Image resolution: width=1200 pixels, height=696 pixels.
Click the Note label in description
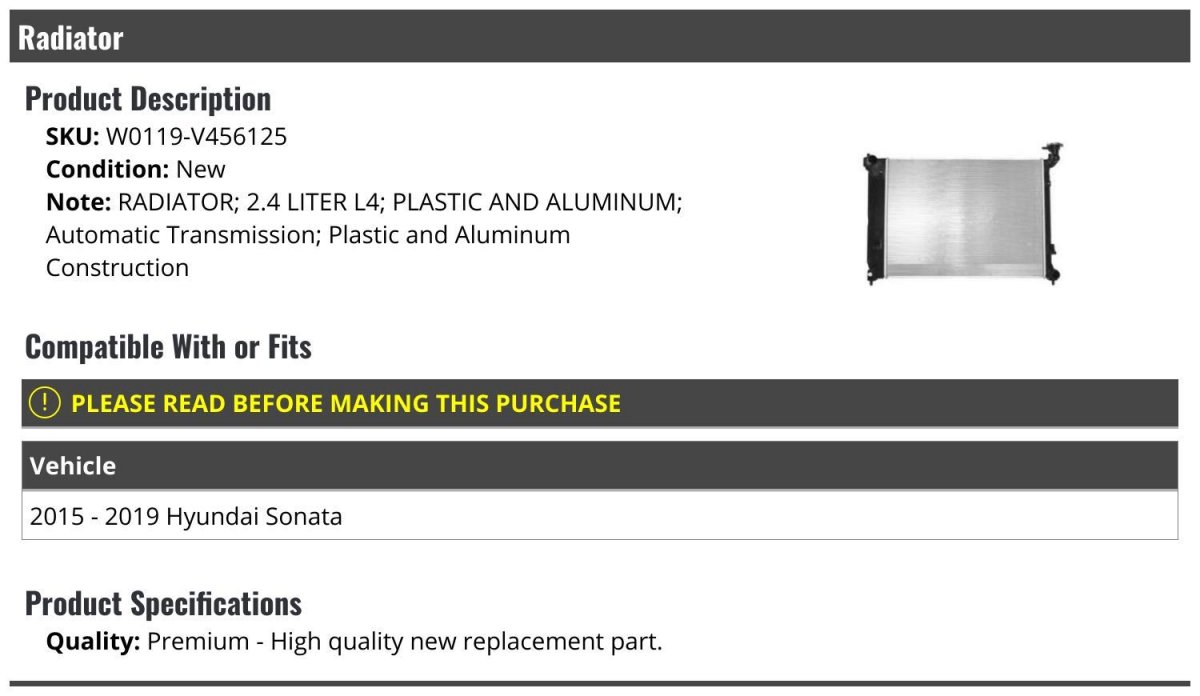click(78, 202)
